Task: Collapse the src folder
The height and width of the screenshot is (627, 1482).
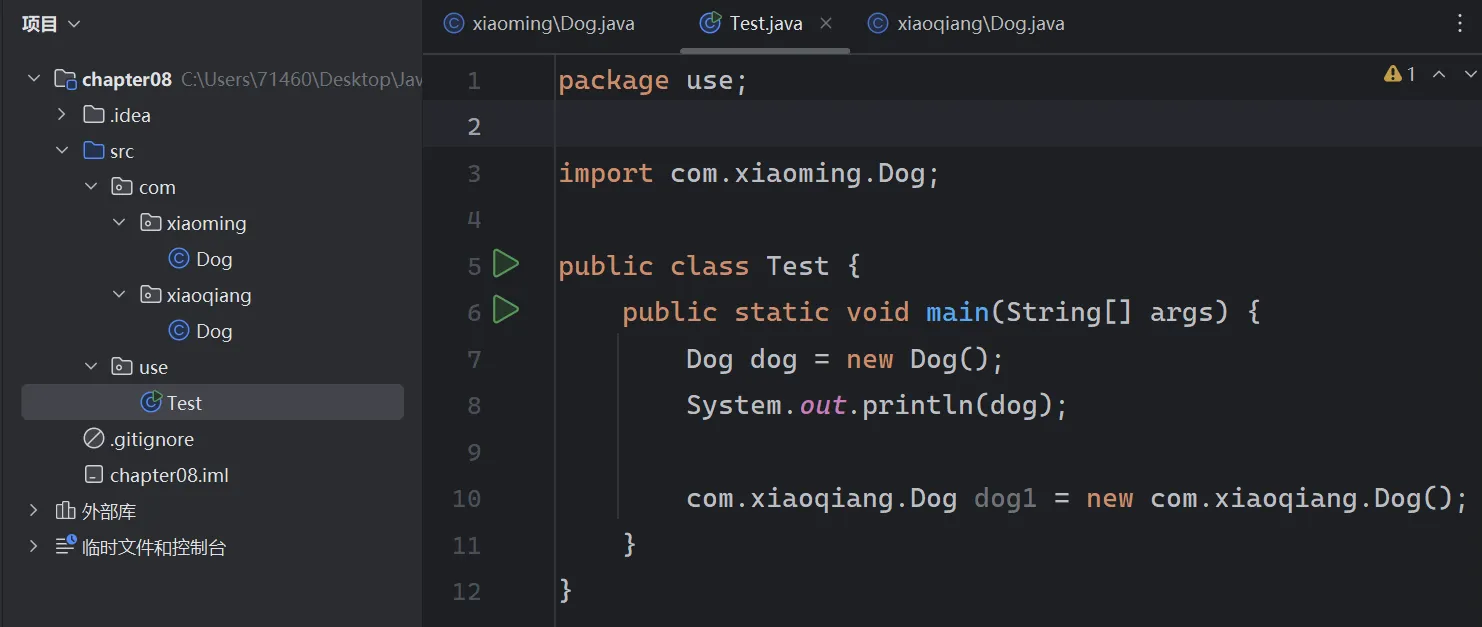Action: (62, 151)
